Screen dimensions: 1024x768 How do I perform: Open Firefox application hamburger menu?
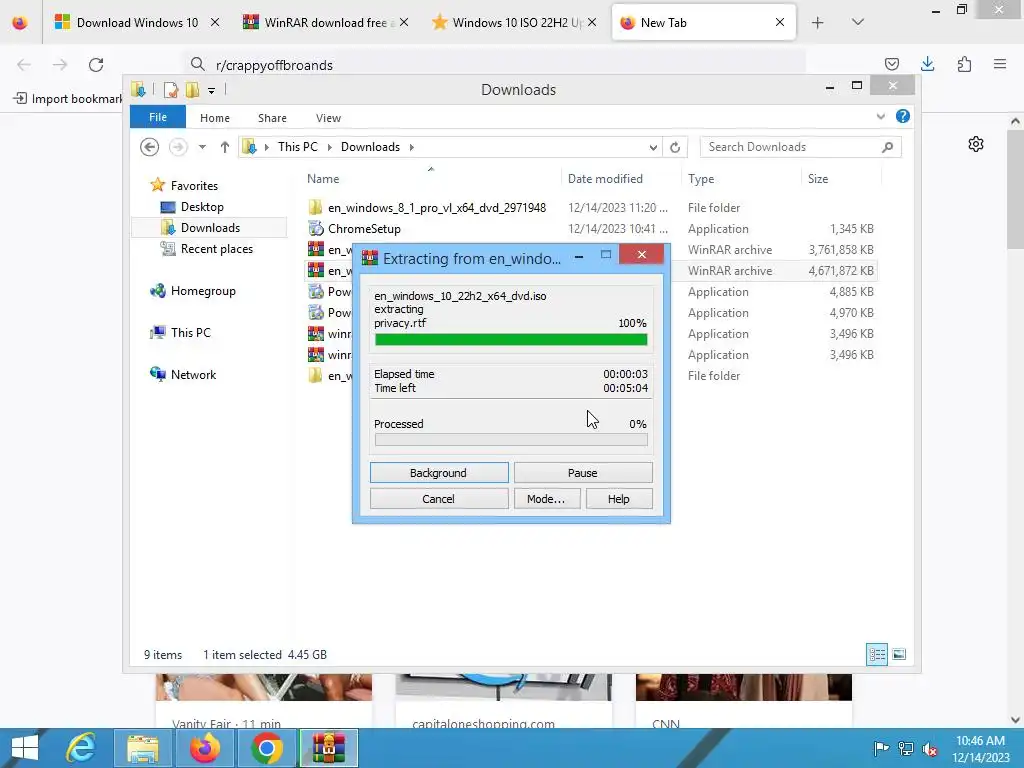1000,64
